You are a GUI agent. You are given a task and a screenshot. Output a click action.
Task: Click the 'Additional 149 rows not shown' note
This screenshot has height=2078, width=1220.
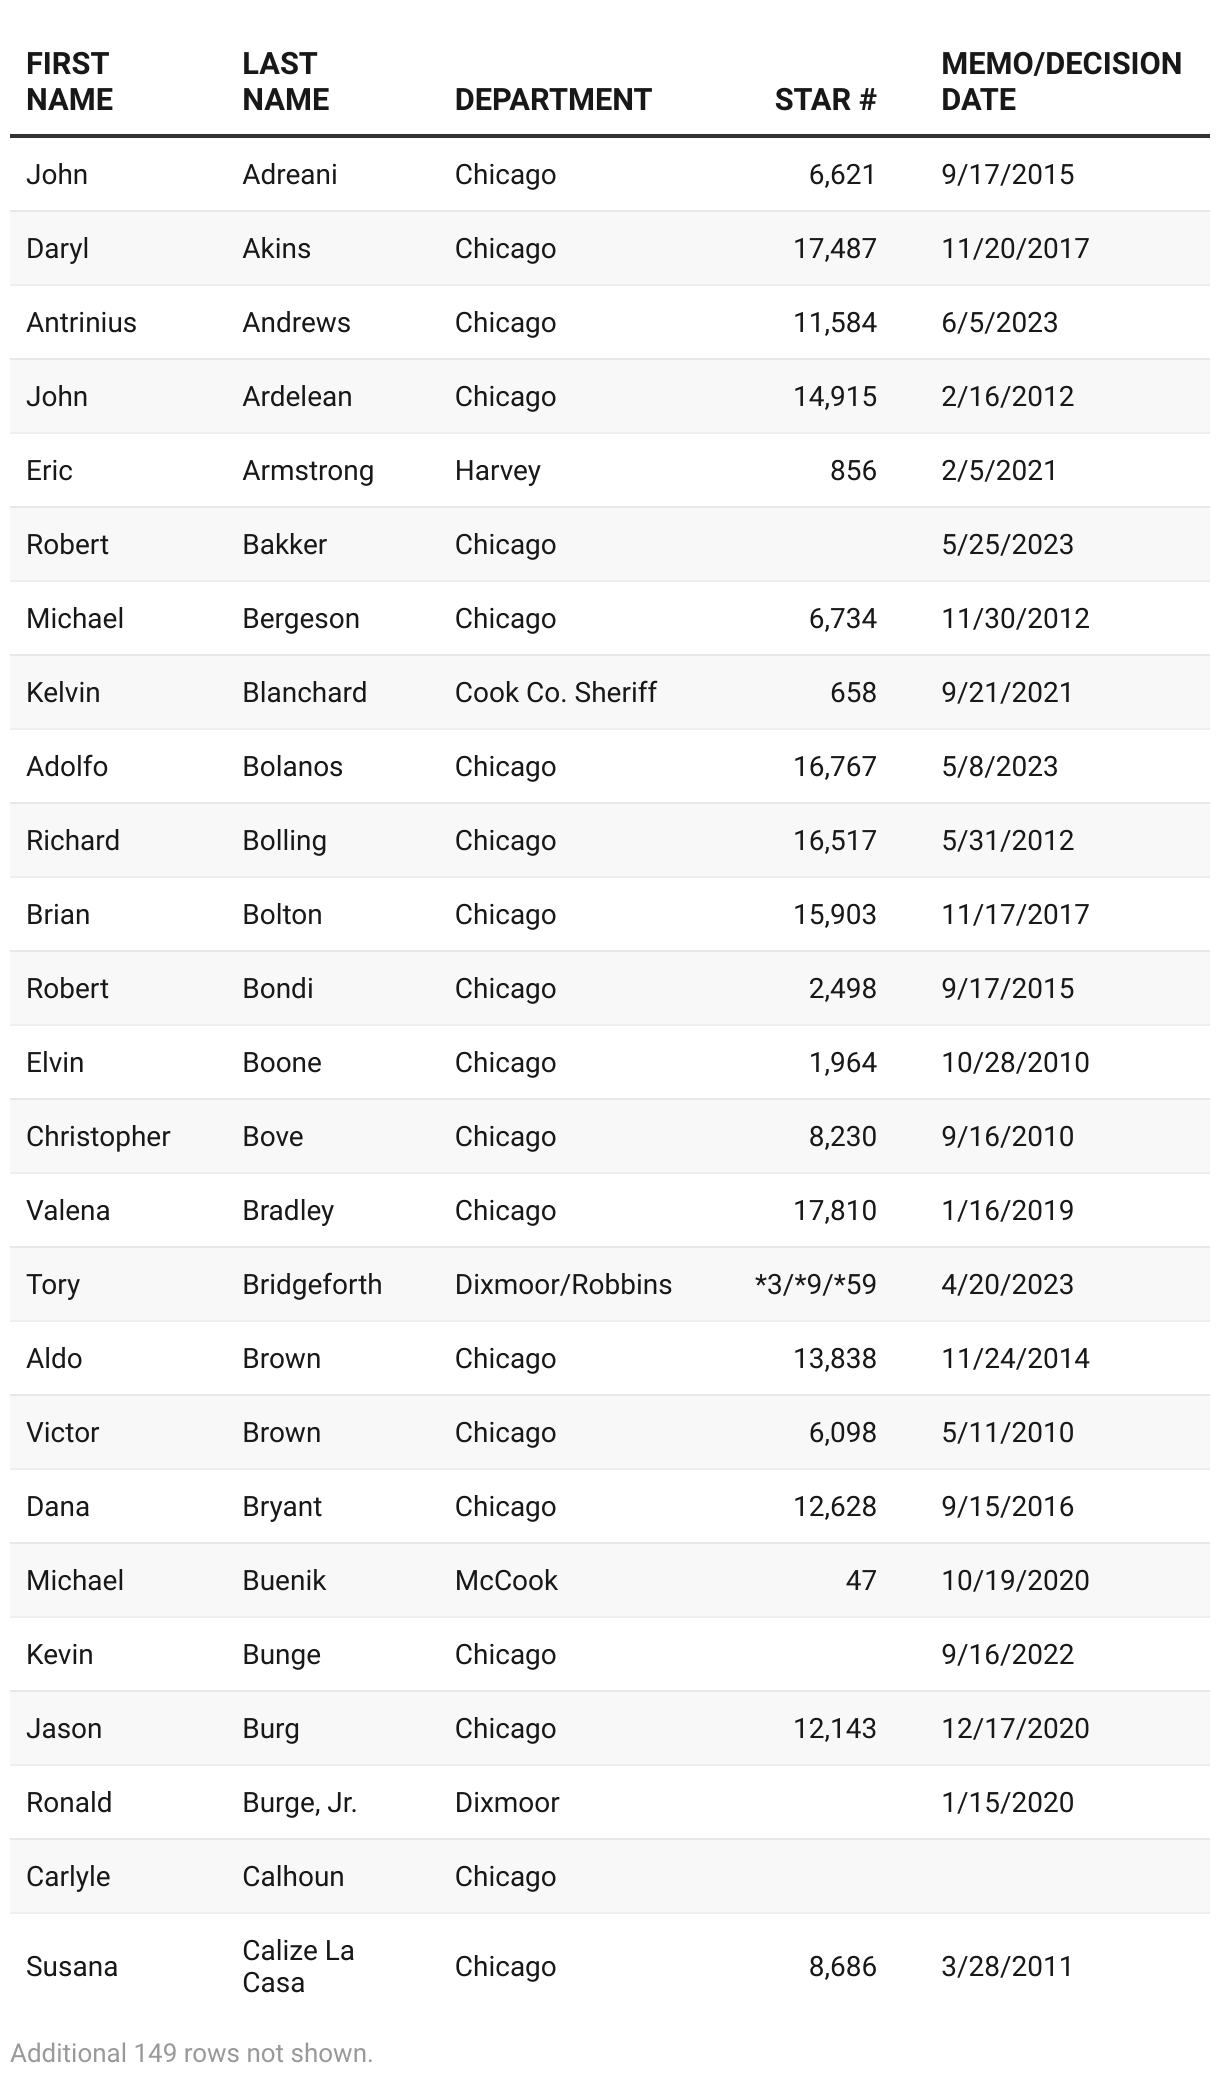tap(191, 2053)
